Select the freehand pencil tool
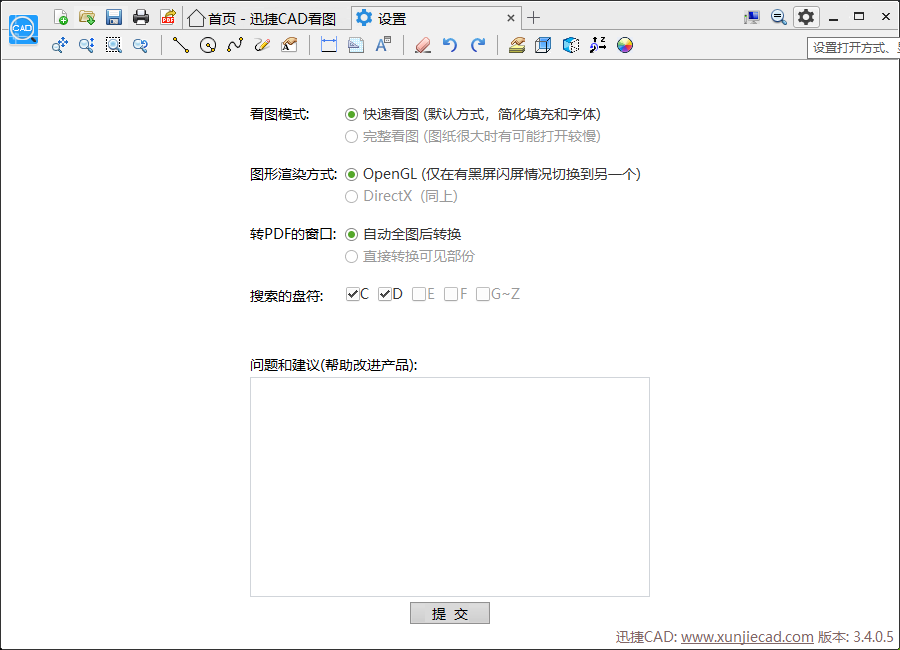 262,45
